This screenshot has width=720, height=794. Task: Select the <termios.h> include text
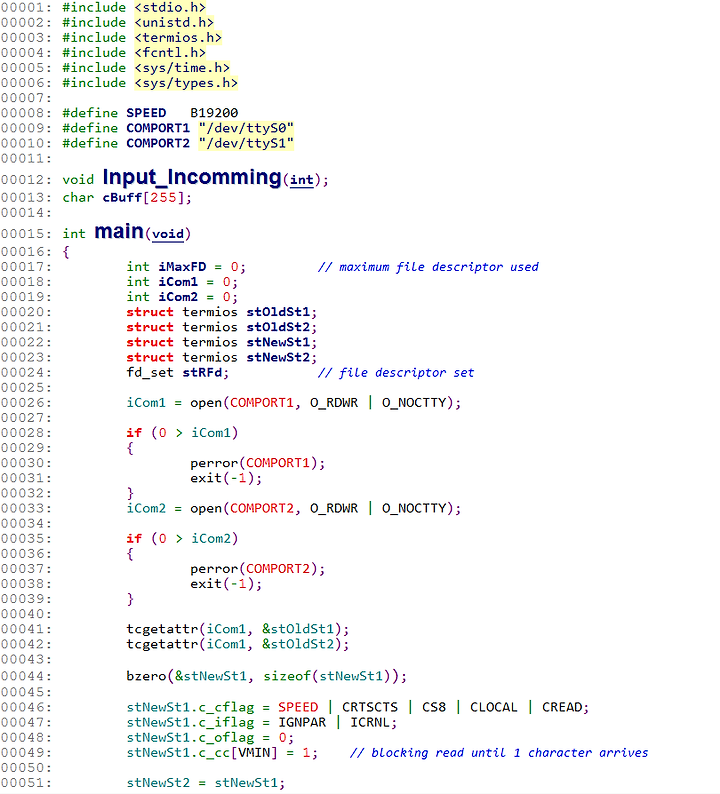[178, 38]
